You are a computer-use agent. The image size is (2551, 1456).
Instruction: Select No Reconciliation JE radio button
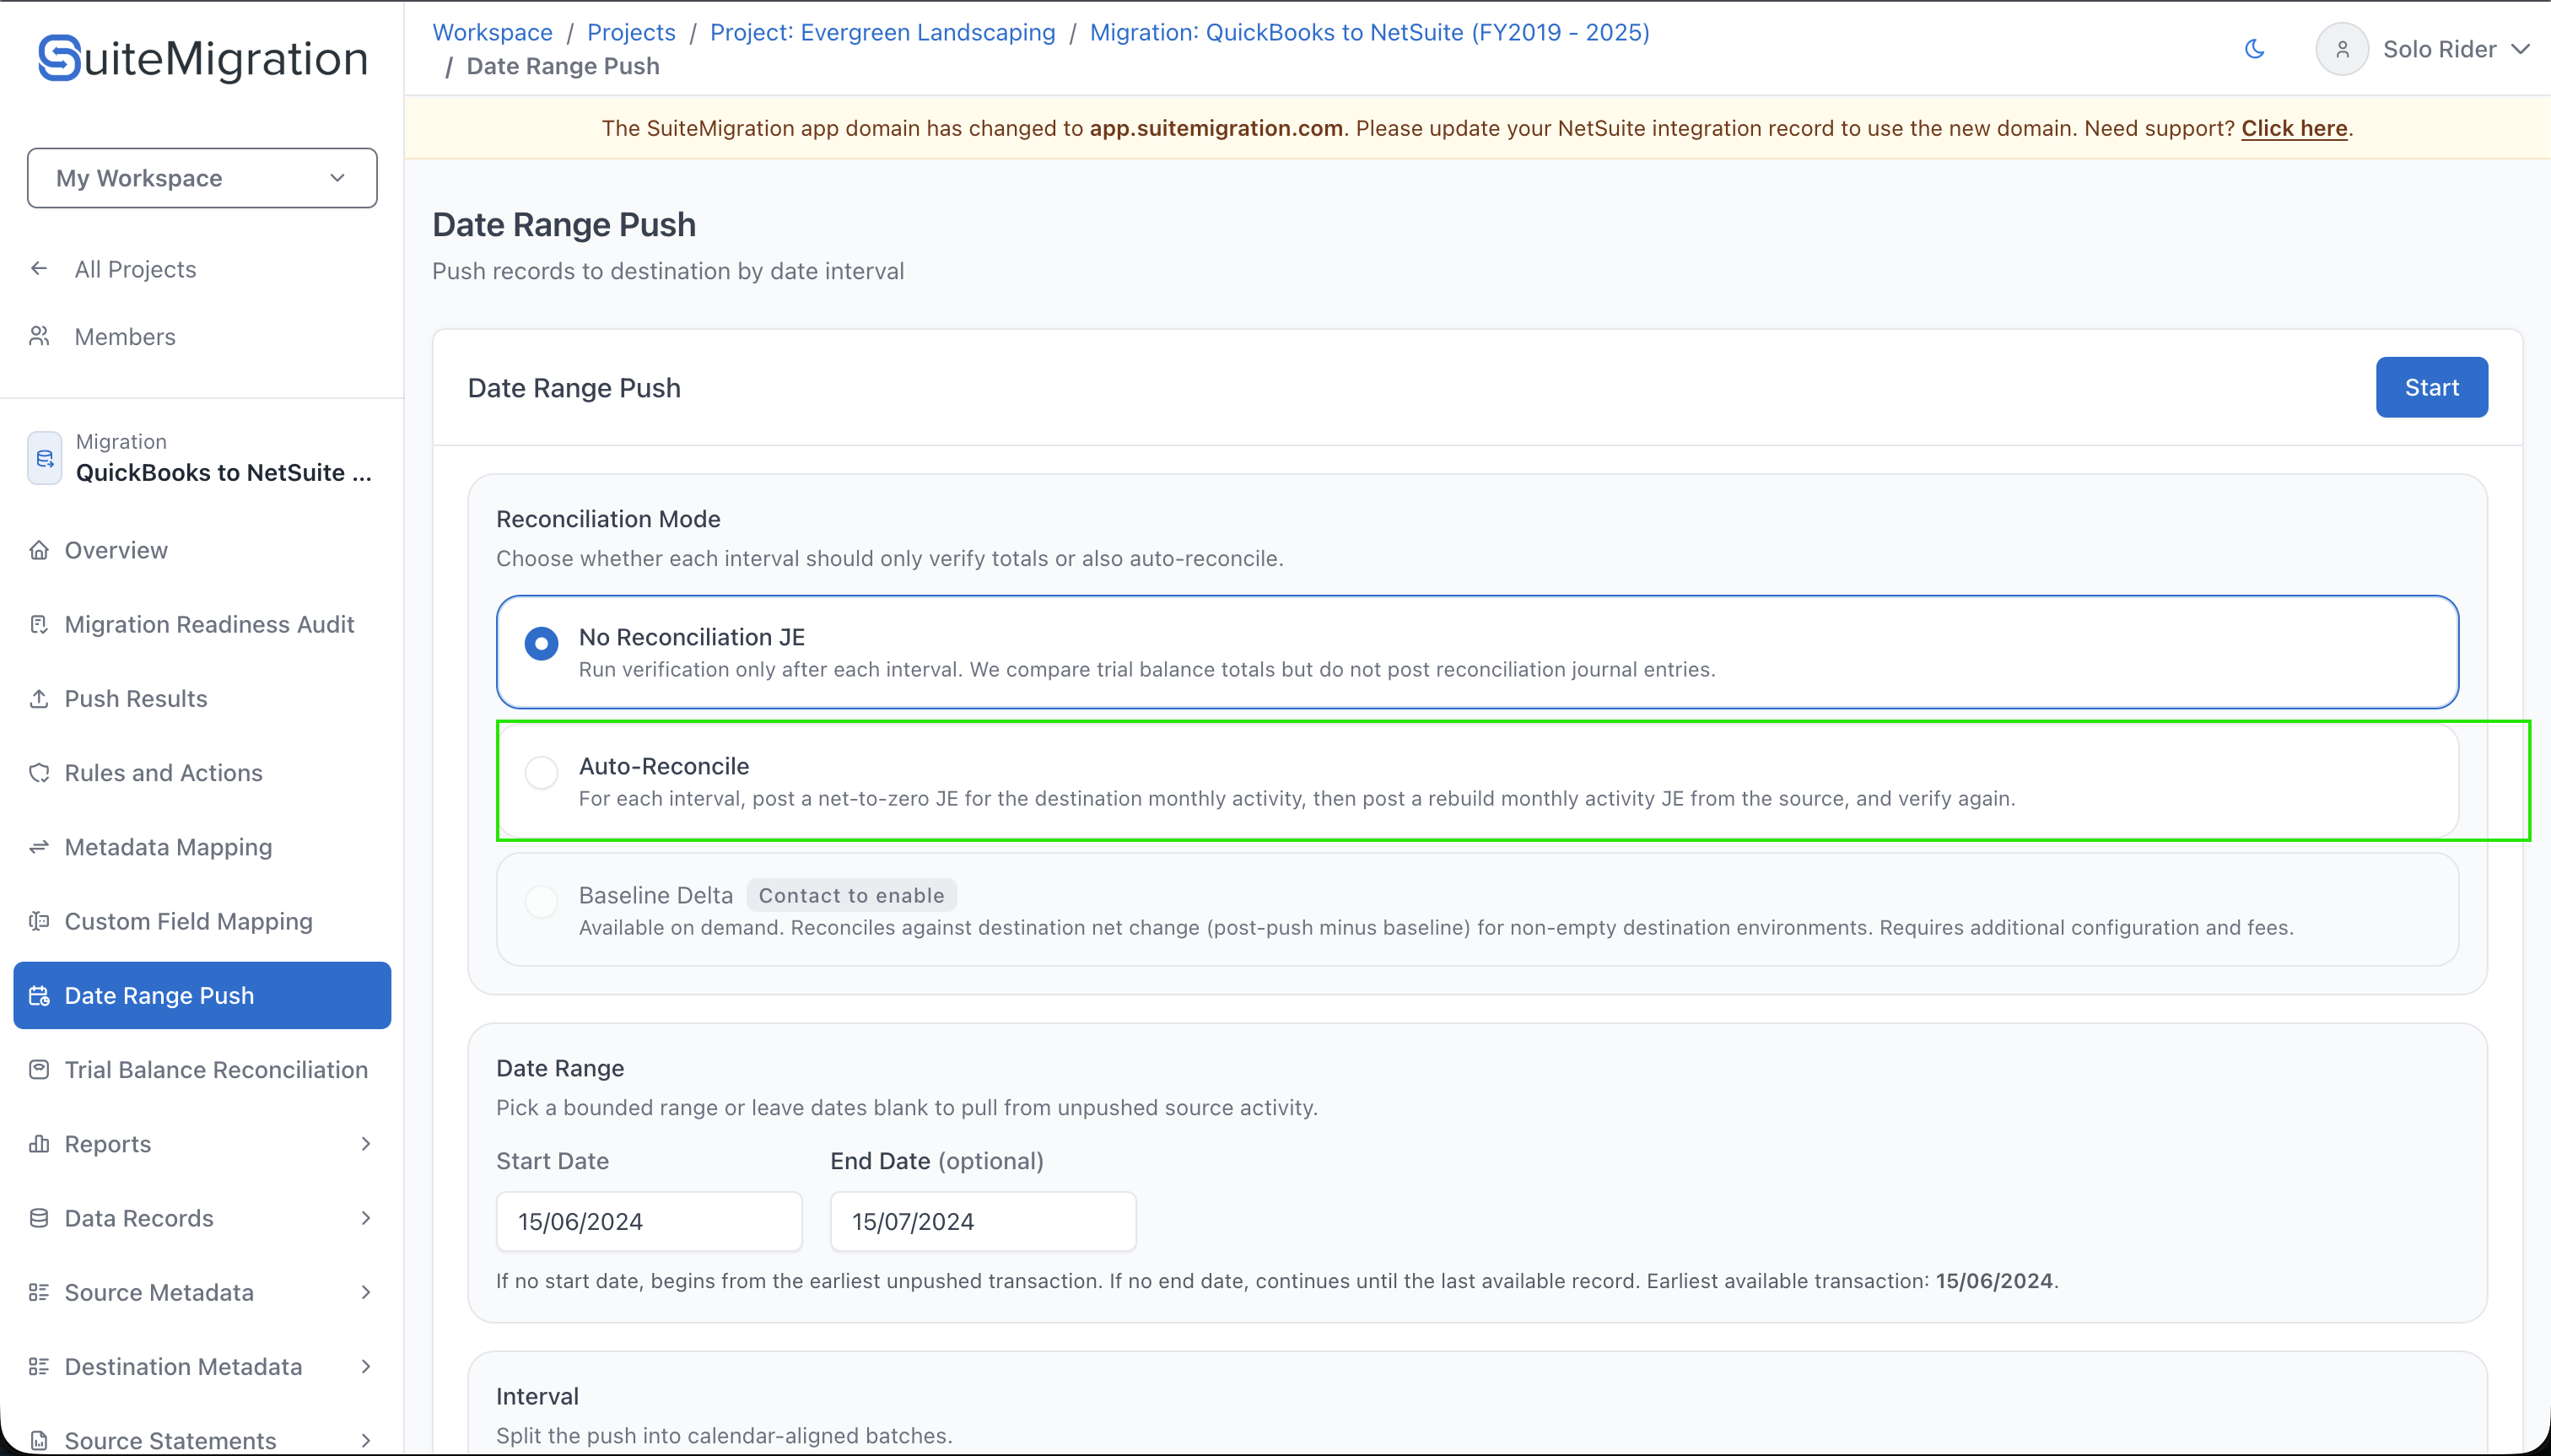541,643
